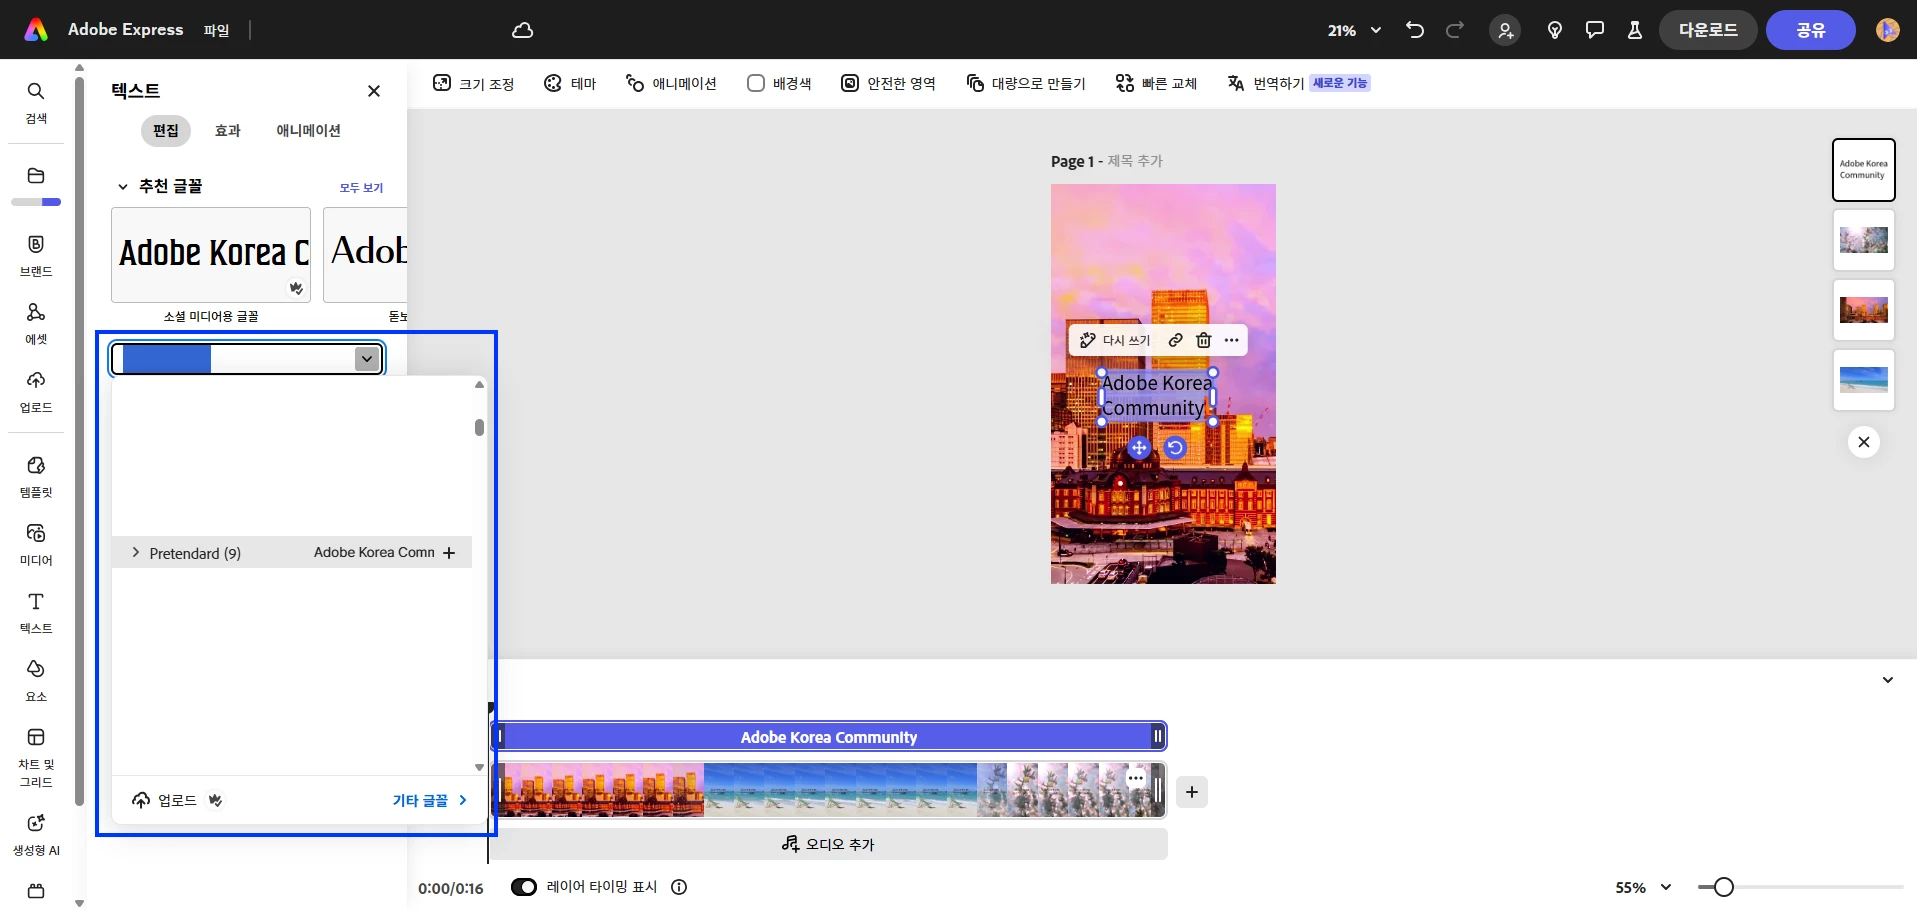Select the beach page thumbnail
Image resolution: width=1917 pixels, height=911 pixels.
[x=1863, y=380]
